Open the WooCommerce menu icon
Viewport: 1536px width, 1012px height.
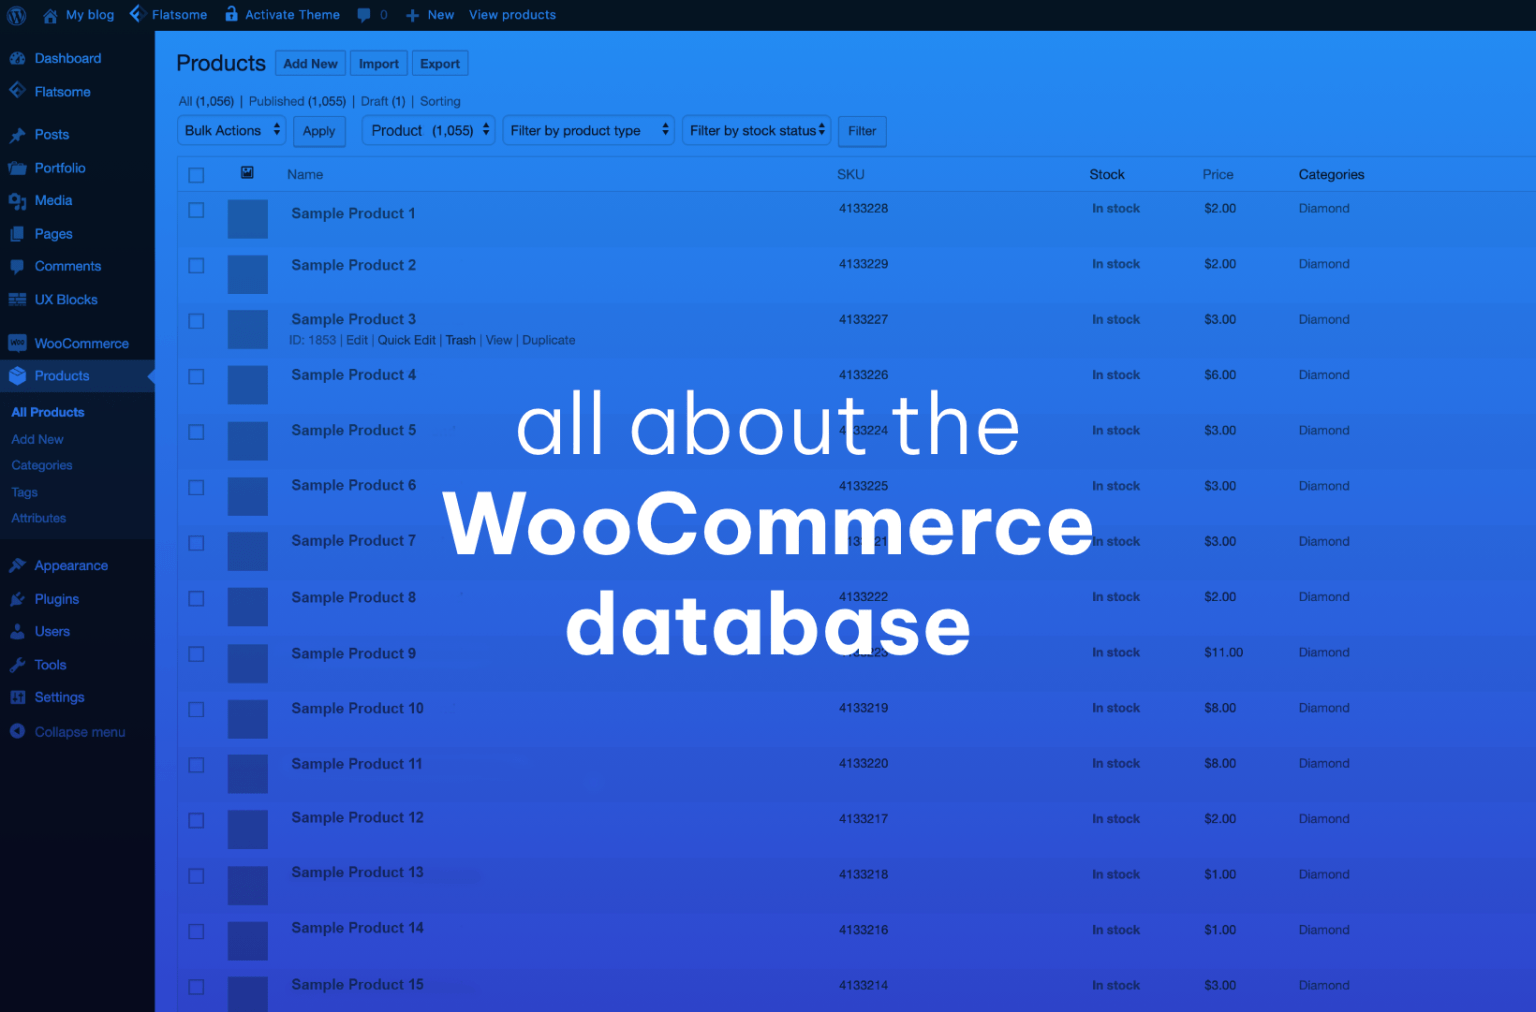point(17,343)
